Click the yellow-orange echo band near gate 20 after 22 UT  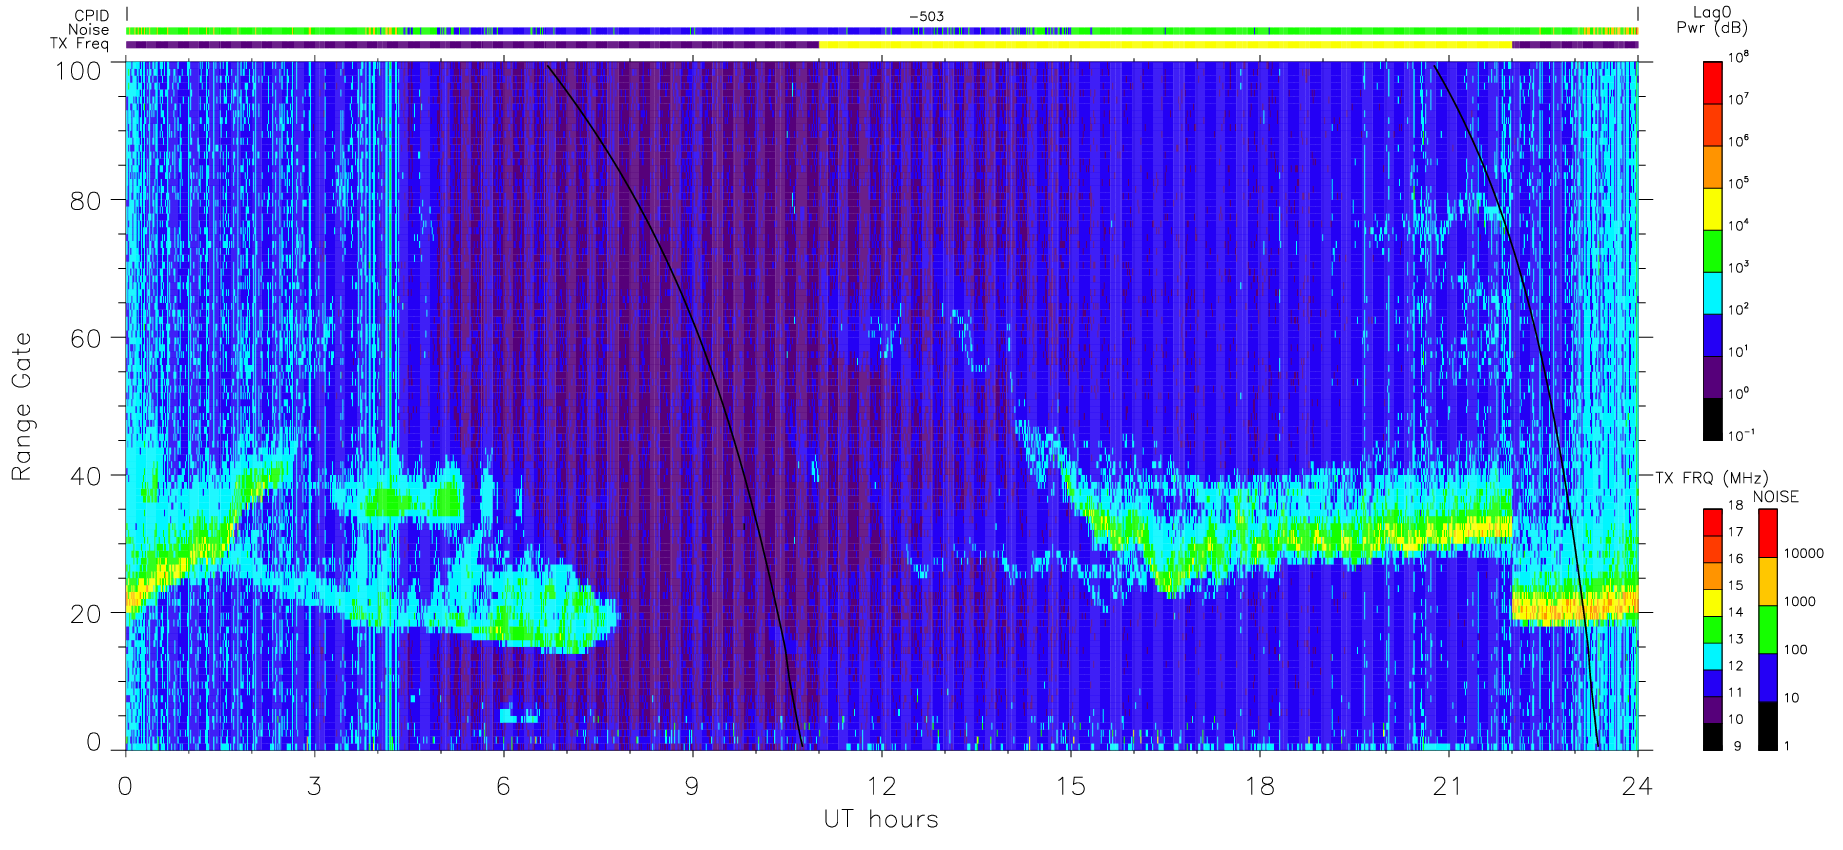[x=1574, y=607]
